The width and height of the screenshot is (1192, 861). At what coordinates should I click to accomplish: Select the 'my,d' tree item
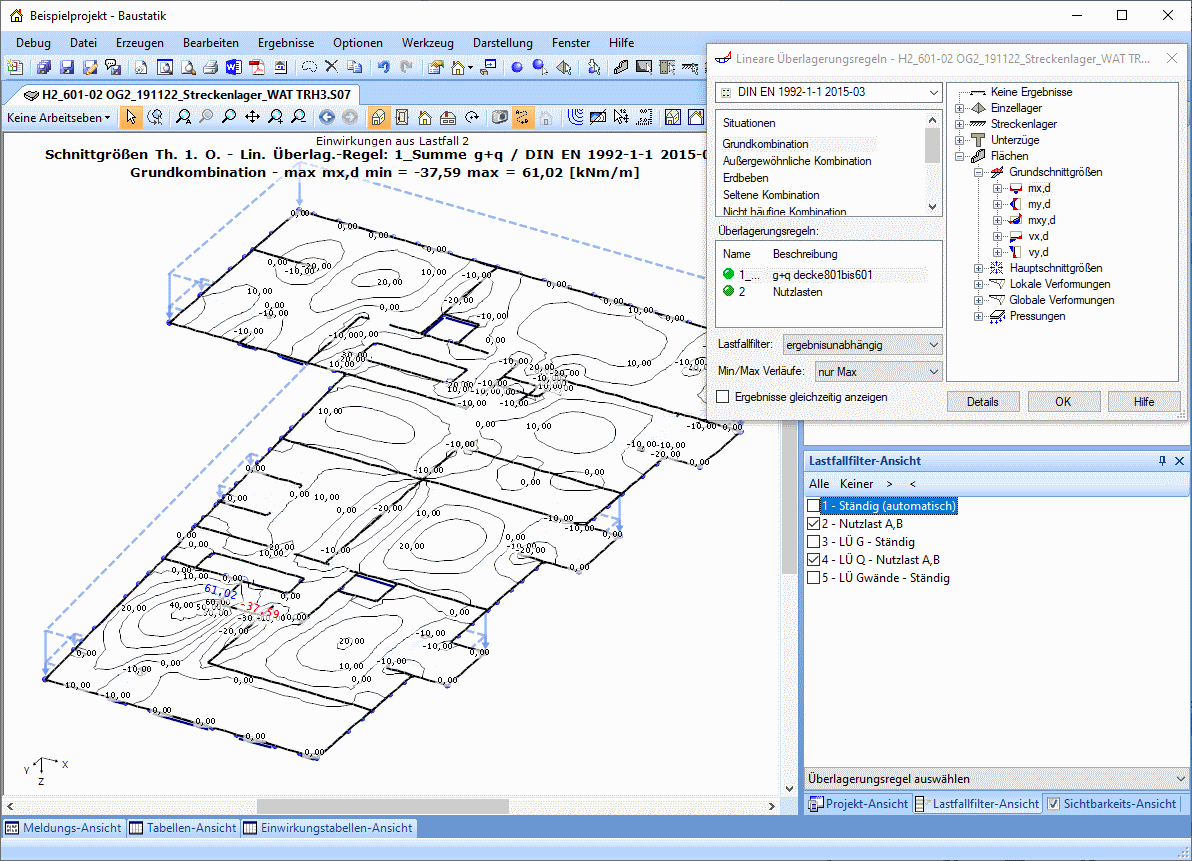[x=1039, y=204]
